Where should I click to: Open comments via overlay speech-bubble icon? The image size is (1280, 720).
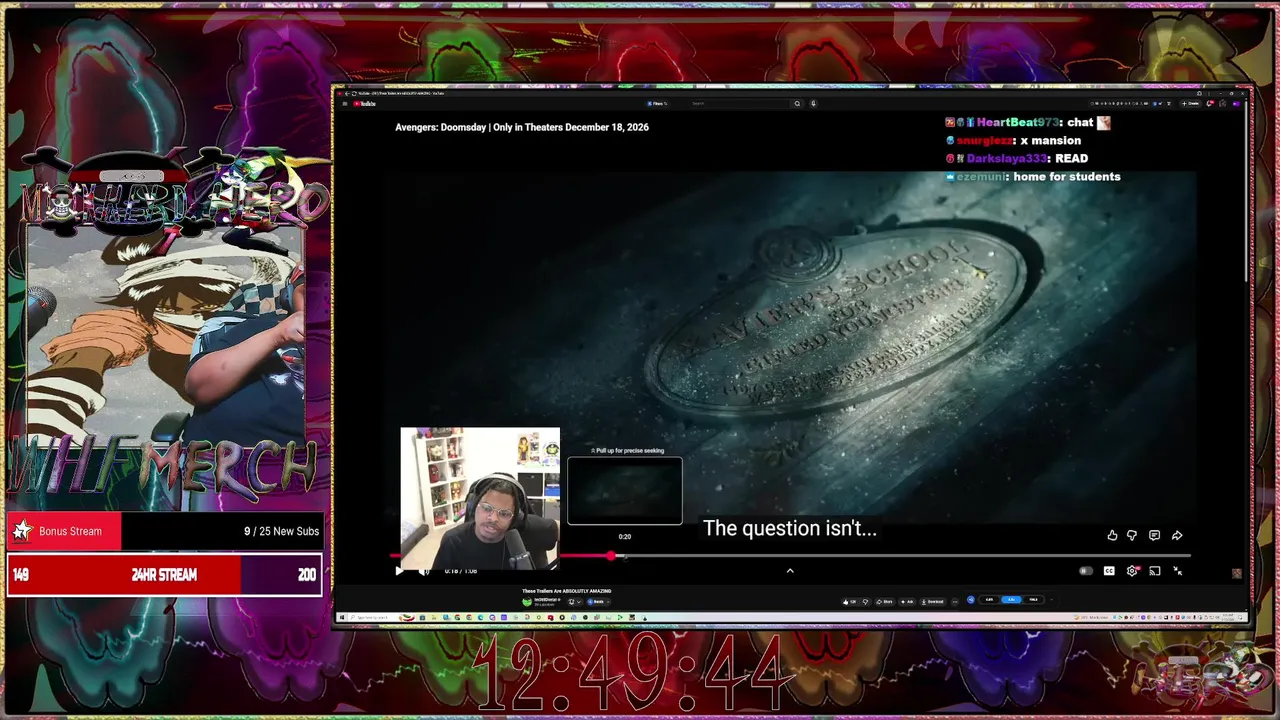(x=1154, y=536)
